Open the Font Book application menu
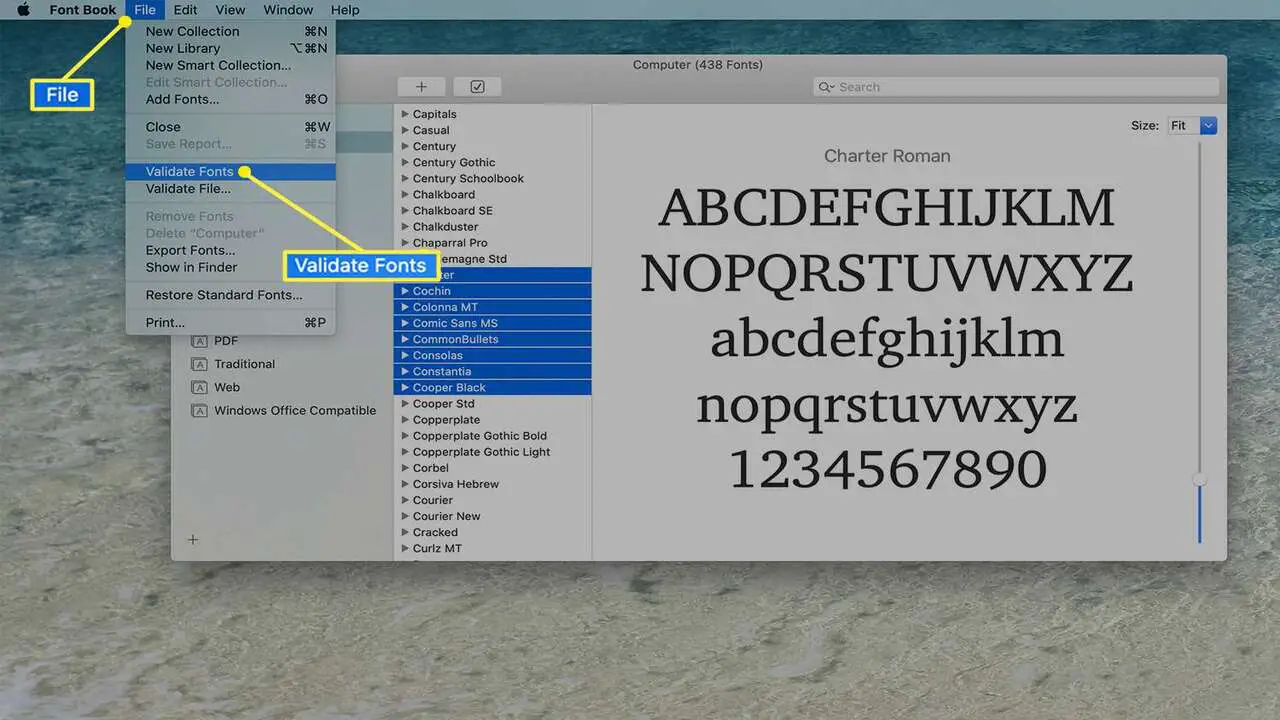 coord(83,10)
